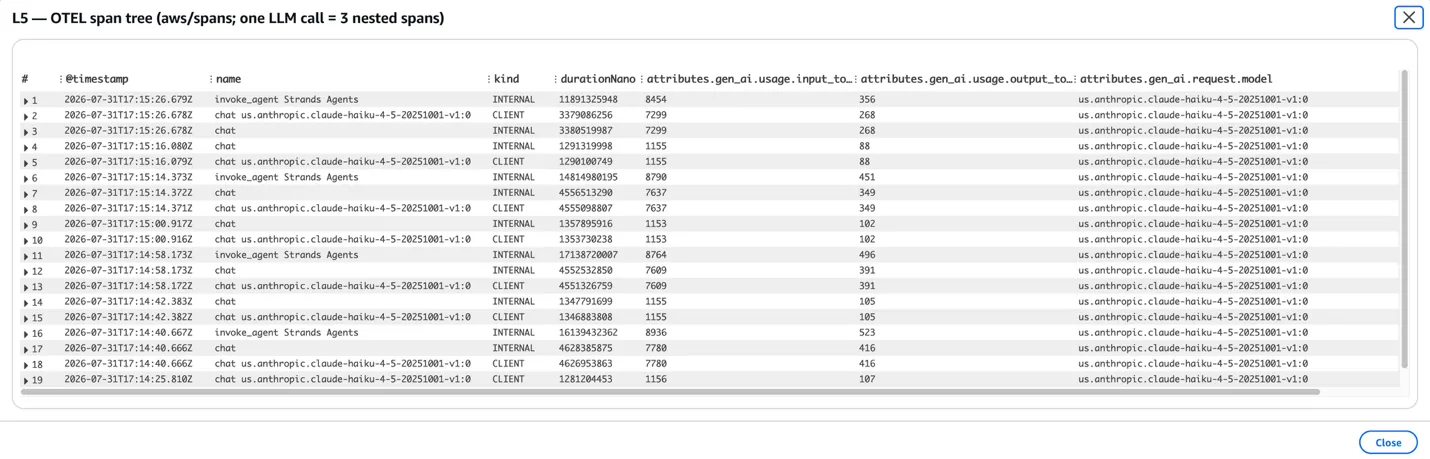Screen dimensions: 1430x459
Task: Open row 4 expander arrow
Action: click(x=26, y=147)
